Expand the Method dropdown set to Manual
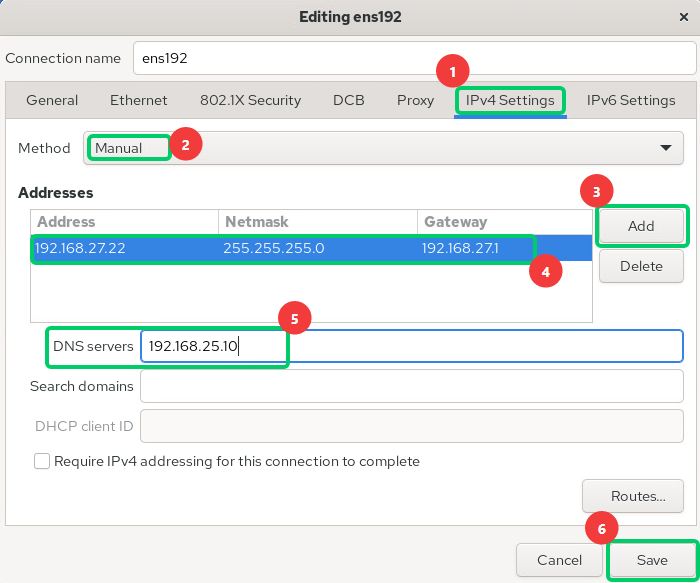 click(x=383, y=148)
